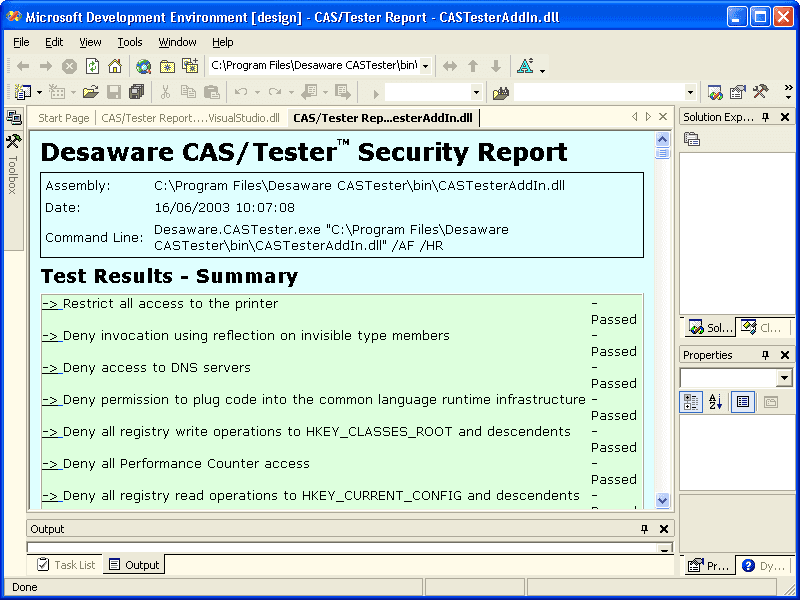This screenshot has height=600, width=800.
Task: Click the Add to Favorites icon
Action: pyautogui.click(x=190, y=66)
